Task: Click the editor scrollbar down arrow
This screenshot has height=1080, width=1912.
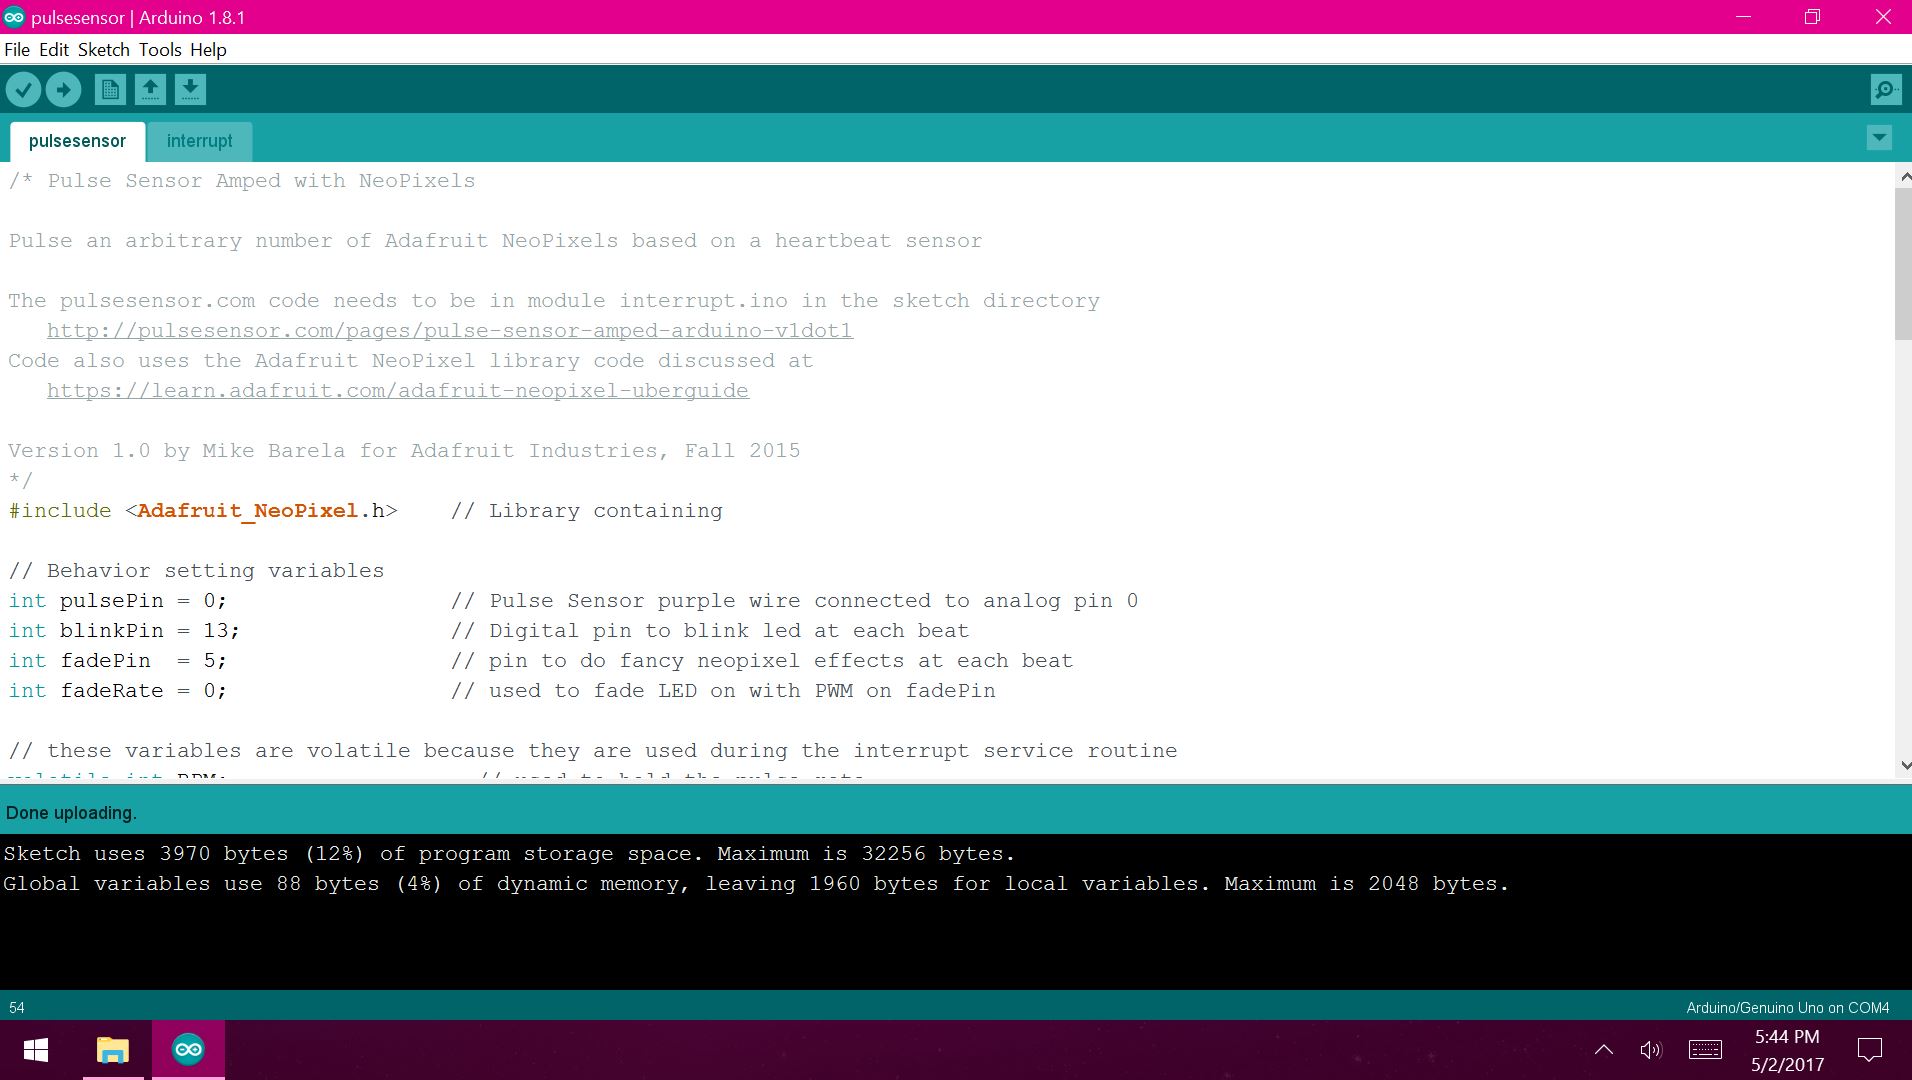Action: (1904, 765)
